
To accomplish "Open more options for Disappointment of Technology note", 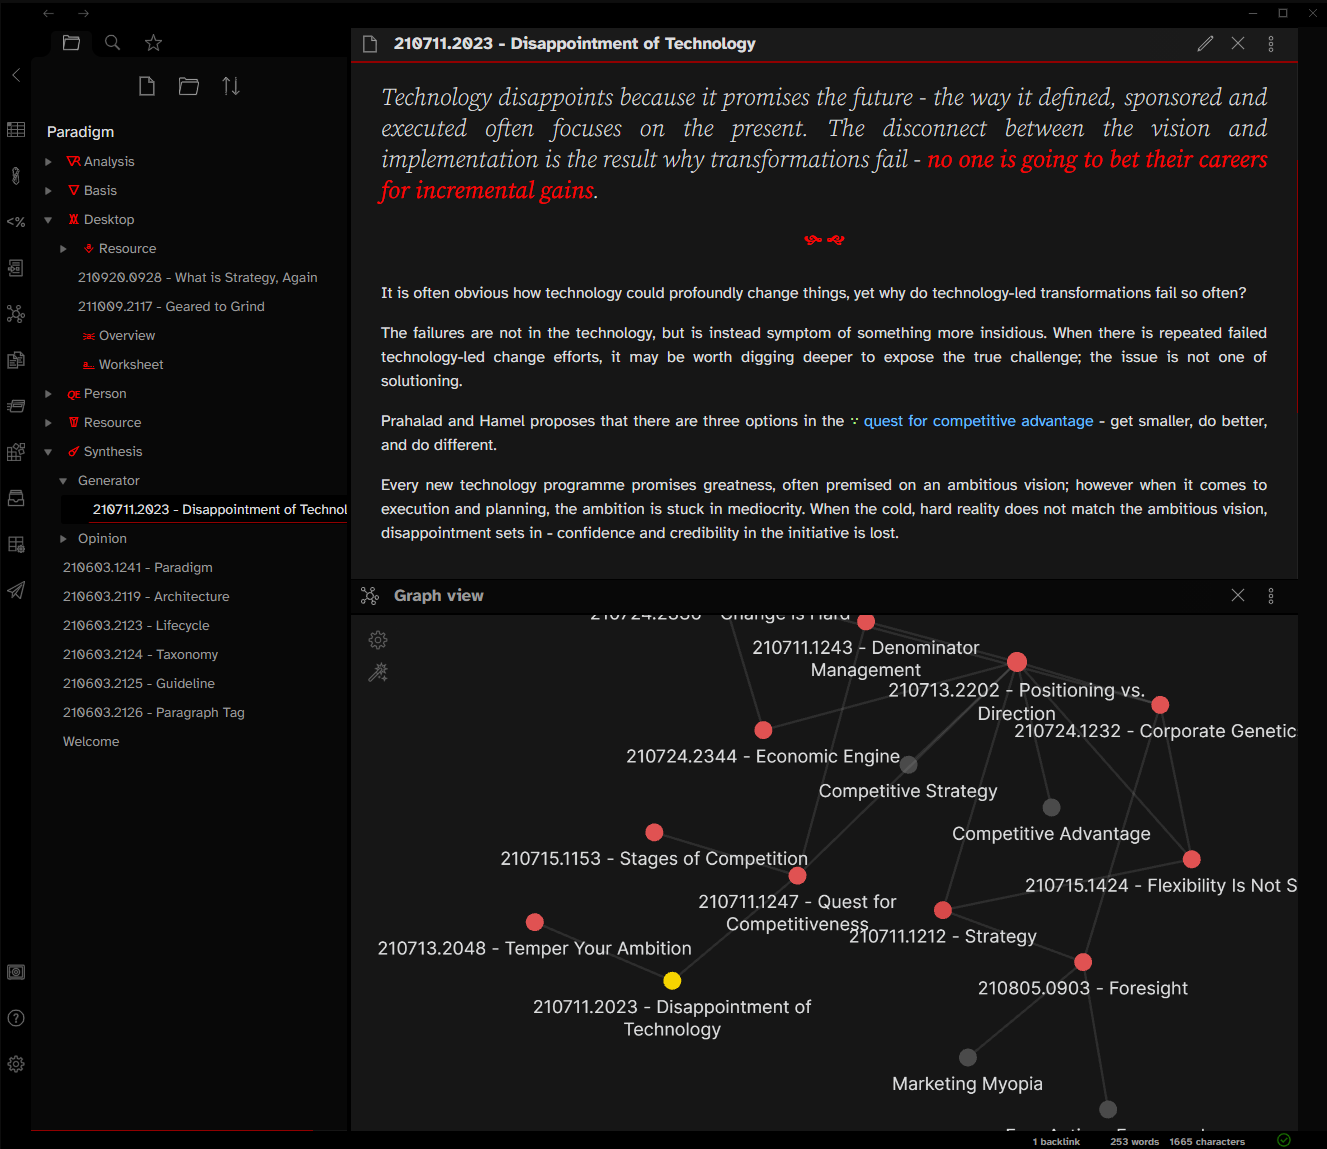I will [x=1271, y=44].
